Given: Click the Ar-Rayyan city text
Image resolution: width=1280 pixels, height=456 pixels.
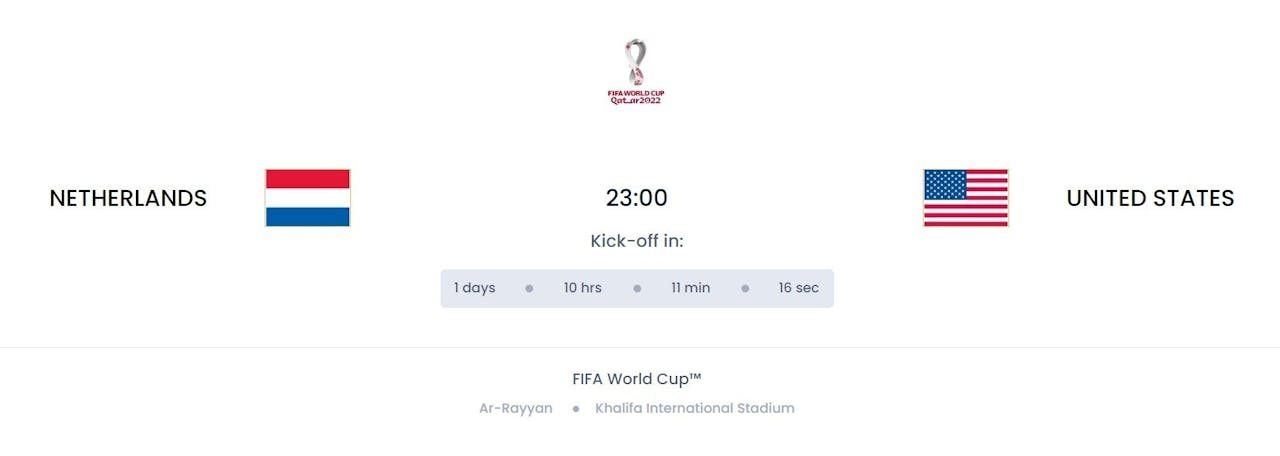Looking at the screenshot, I should (x=516, y=408).
